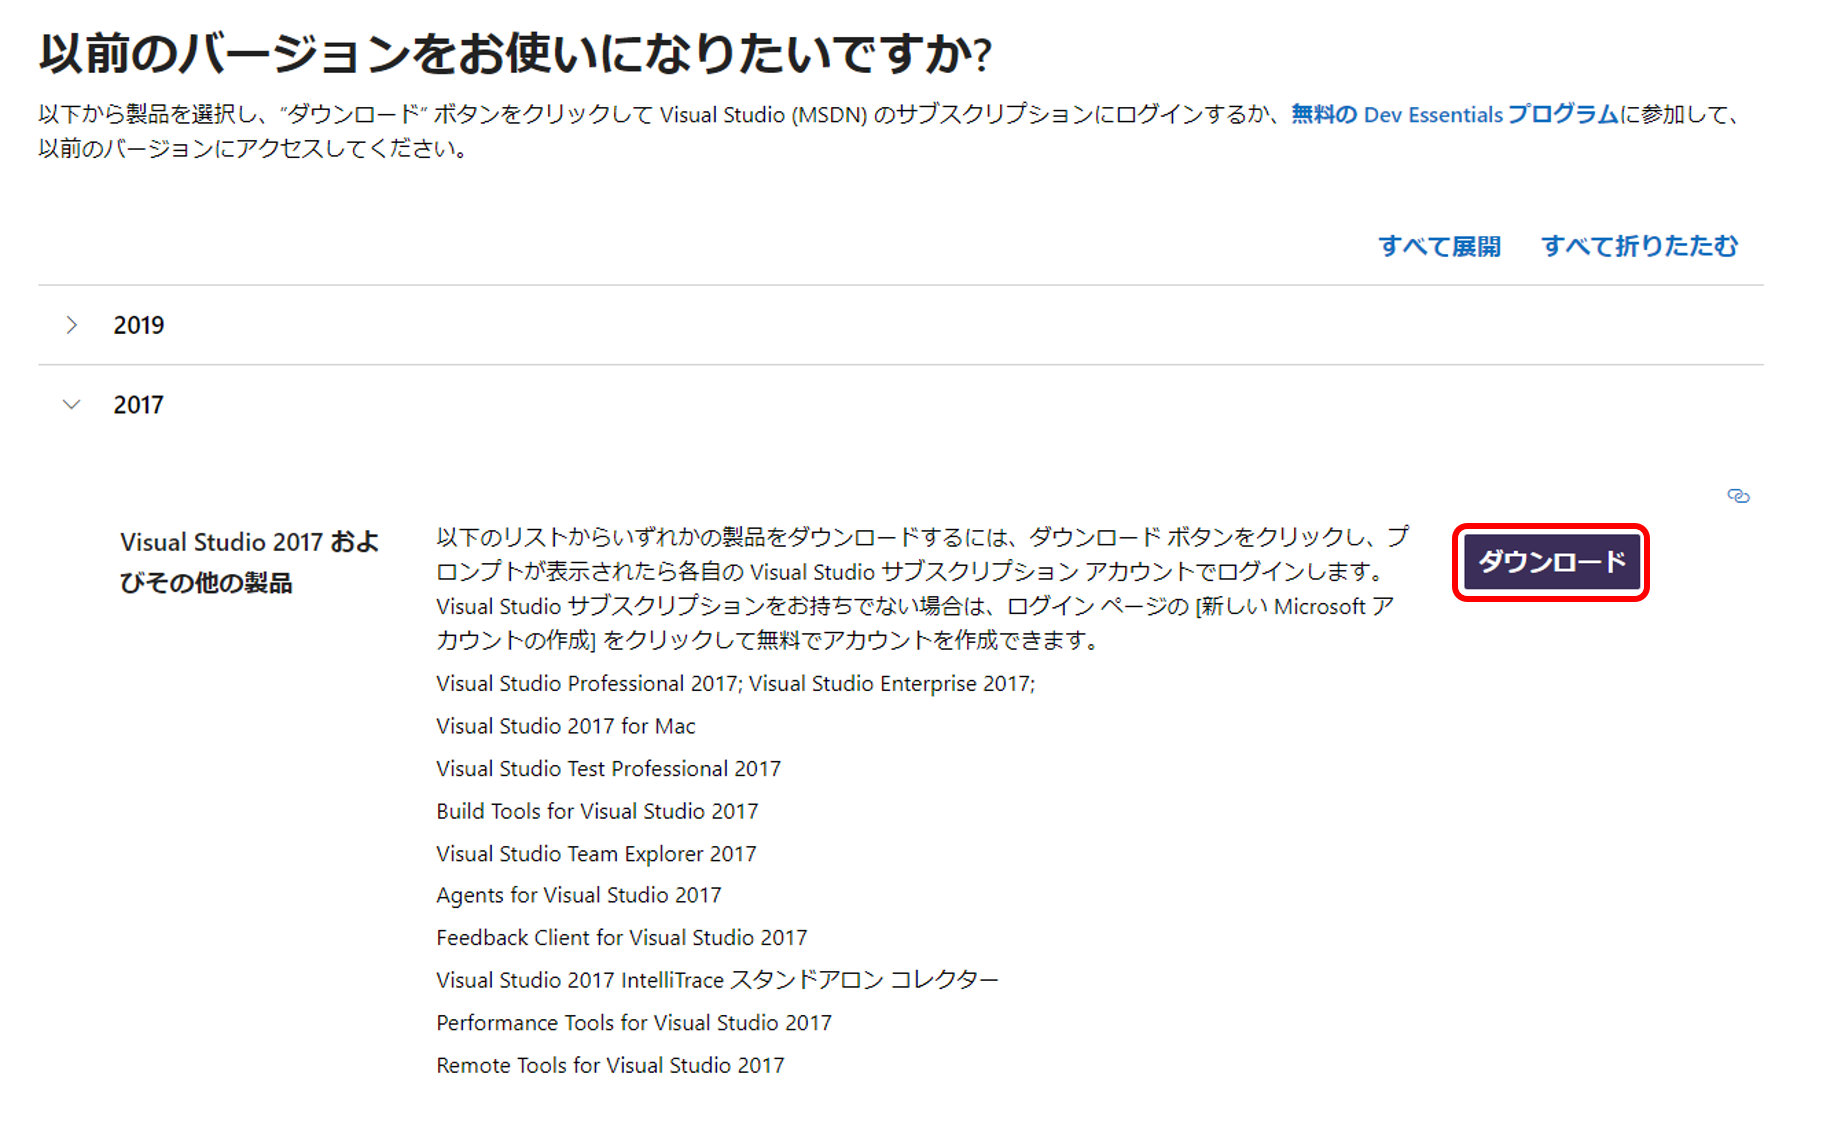Click the Visual Studio 2017 およびその他の製品 title
Screen dimensions: 1834x1125
coord(250,562)
